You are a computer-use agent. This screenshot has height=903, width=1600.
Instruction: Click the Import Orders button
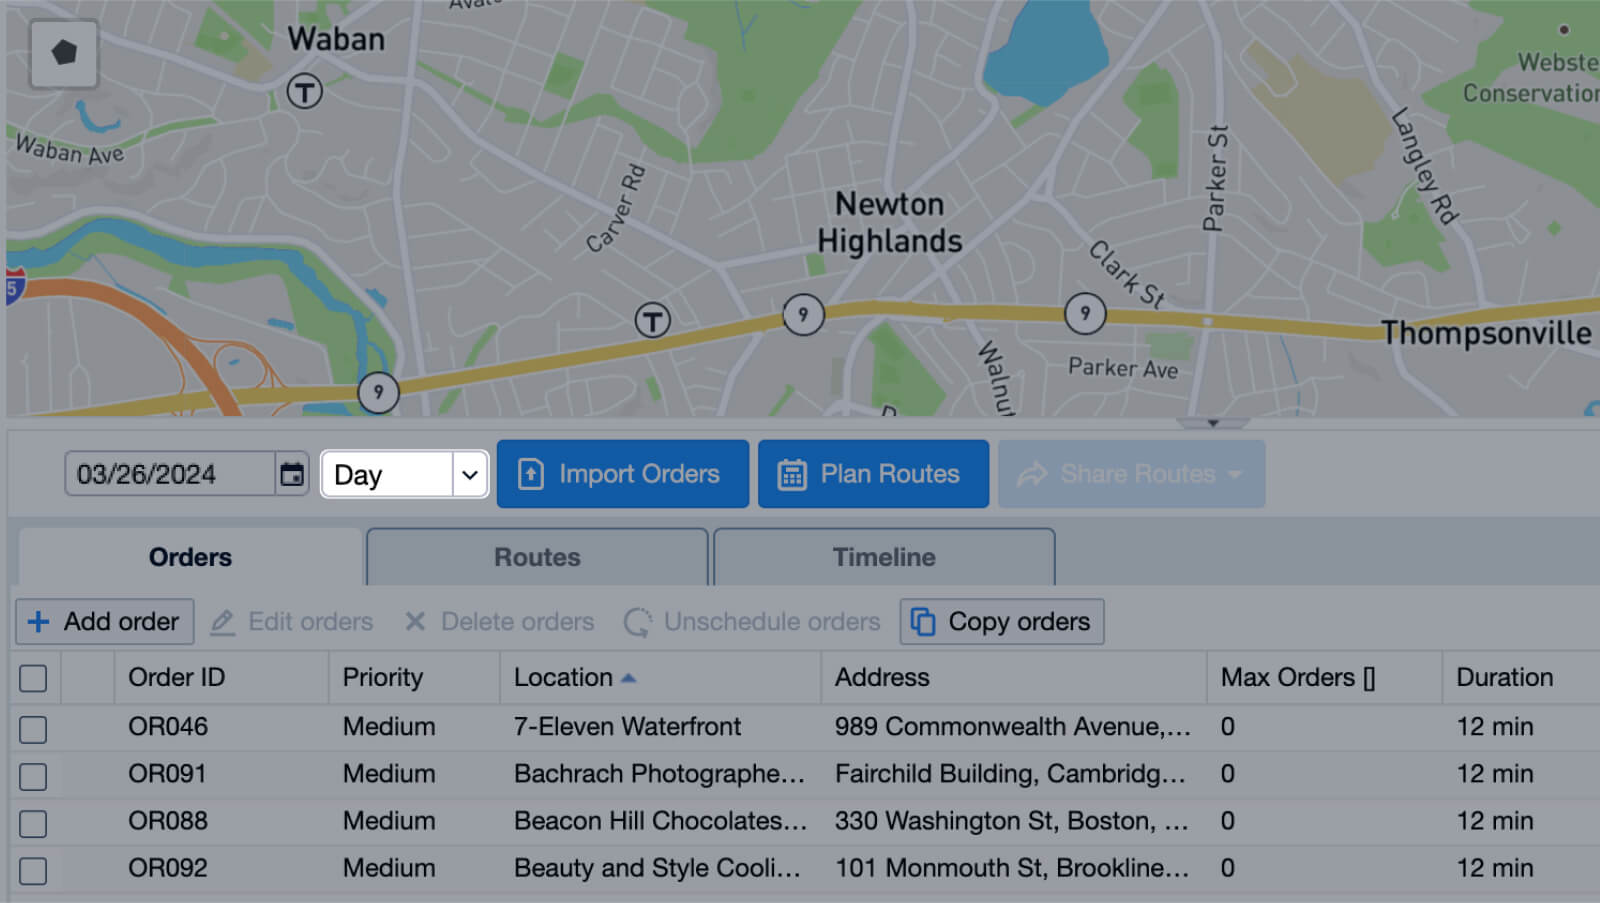pos(622,474)
